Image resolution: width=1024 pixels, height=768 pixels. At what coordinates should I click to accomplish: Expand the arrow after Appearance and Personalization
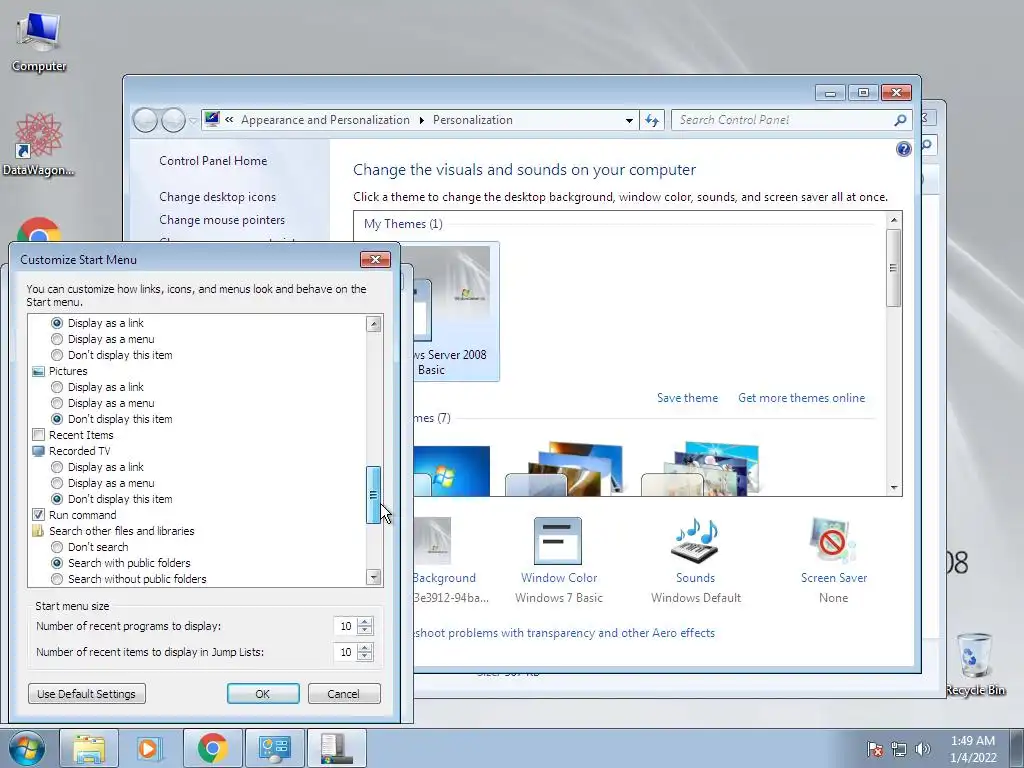point(421,120)
